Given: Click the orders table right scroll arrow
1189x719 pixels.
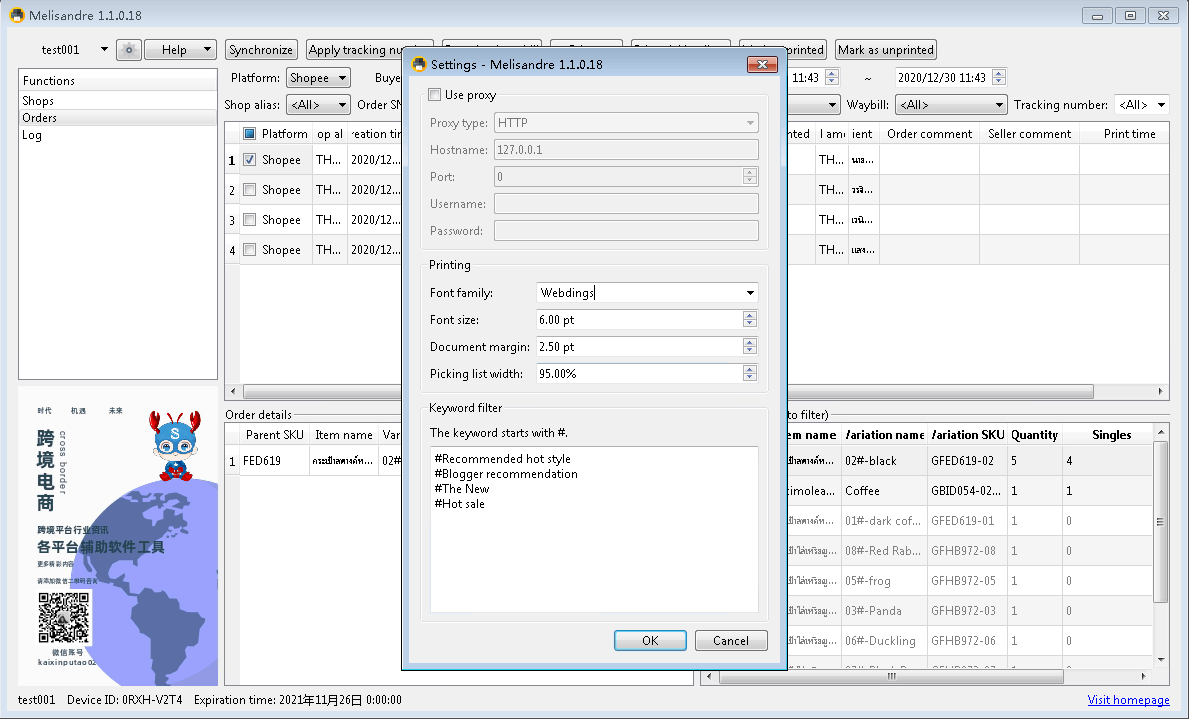Looking at the screenshot, I should (1160, 391).
